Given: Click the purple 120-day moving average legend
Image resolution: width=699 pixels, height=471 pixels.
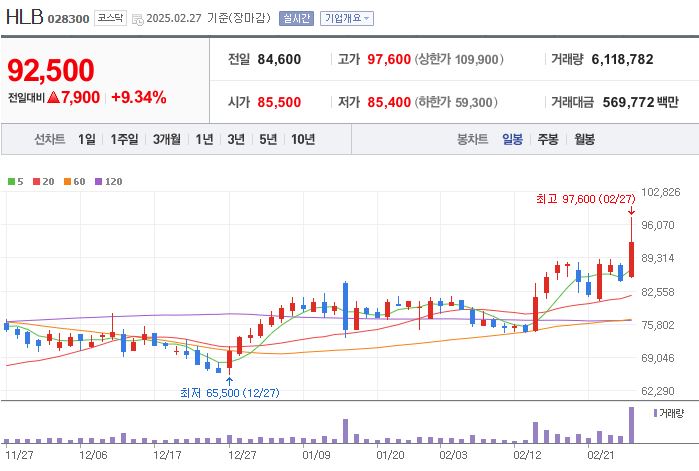Looking at the screenshot, I should point(109,181).
